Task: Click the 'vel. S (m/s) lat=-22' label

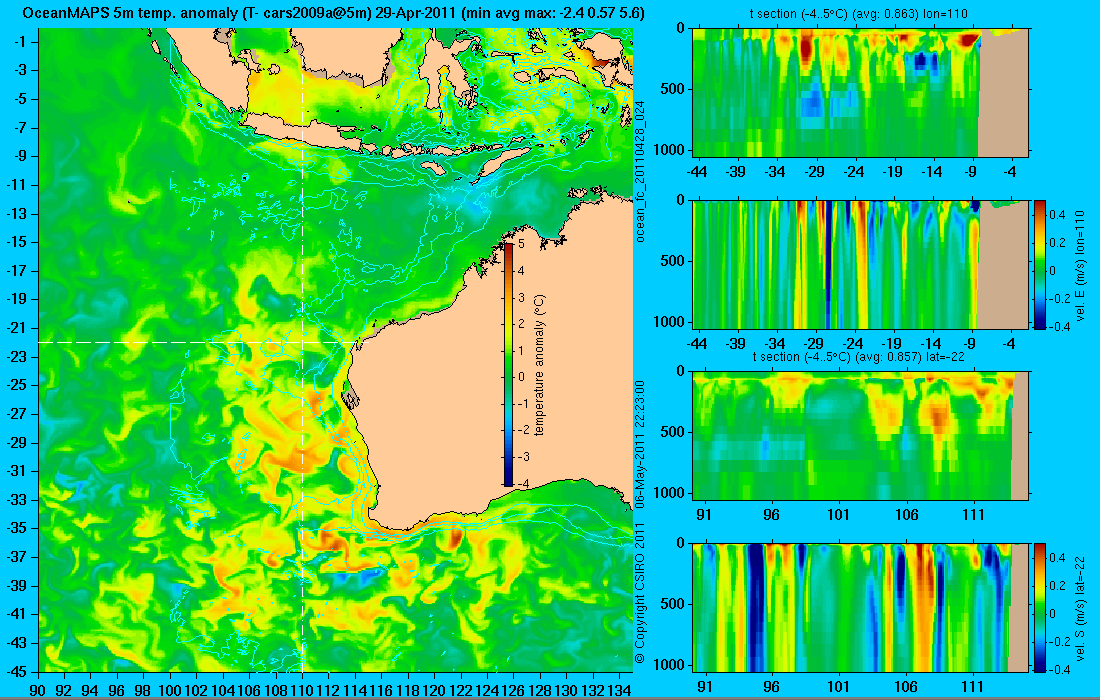Action: tap(1080, 607)
